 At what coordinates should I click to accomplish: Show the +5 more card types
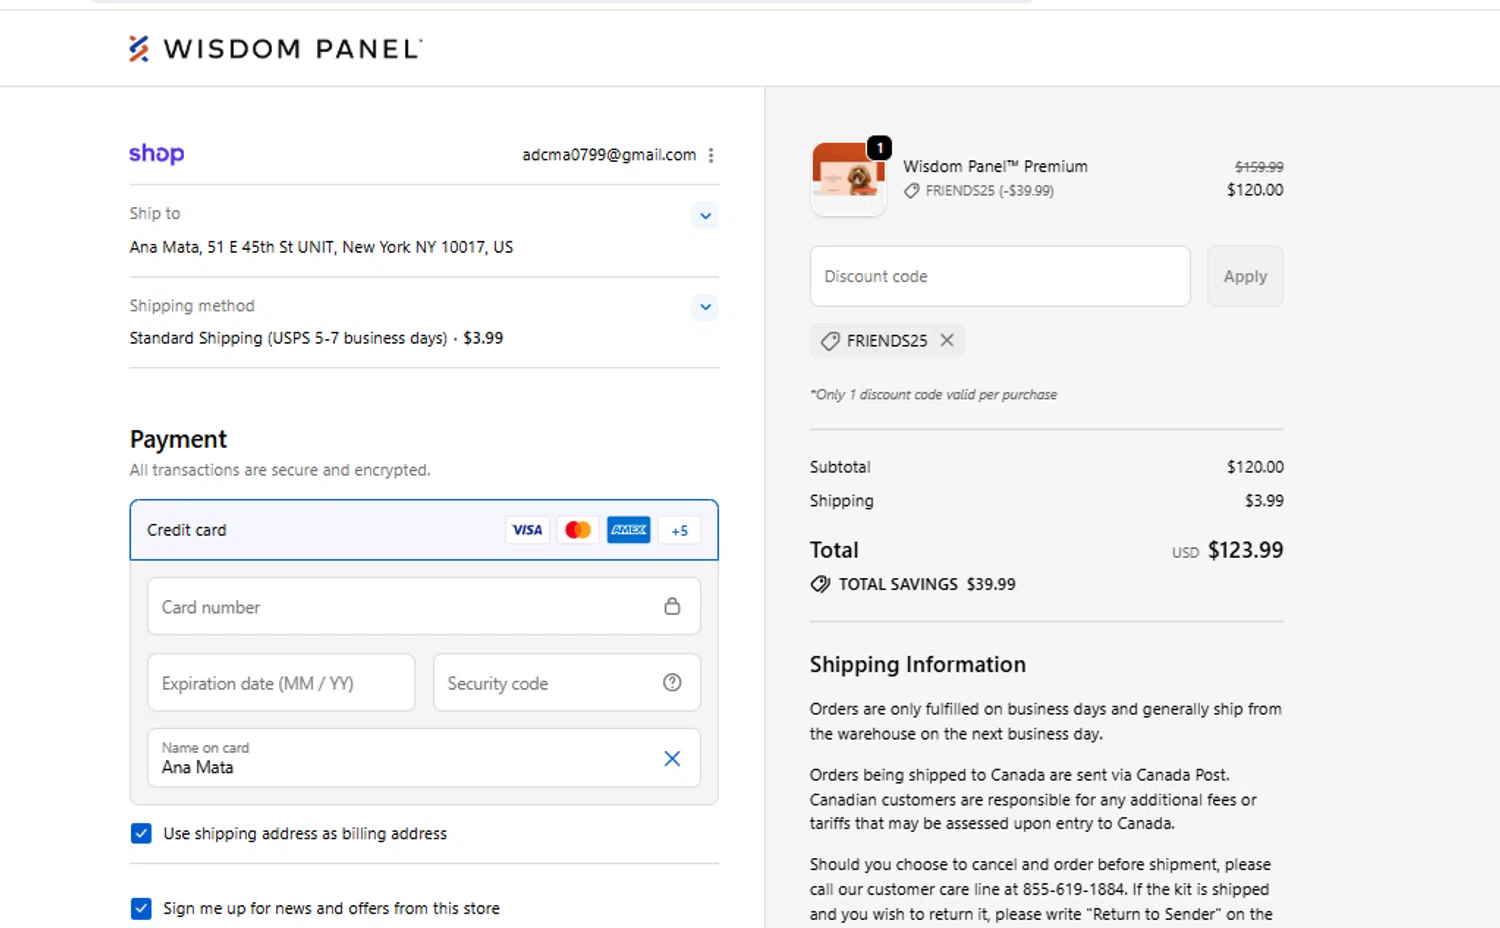coord(680,531)
